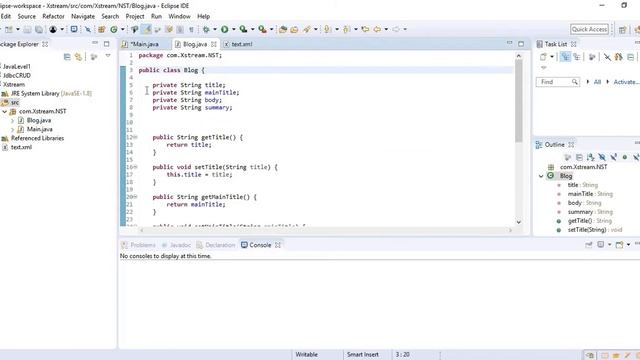This screenshot has width=640, height=360.
Task: Open the Back navigation history dropdown
Action: coord(386,29)
